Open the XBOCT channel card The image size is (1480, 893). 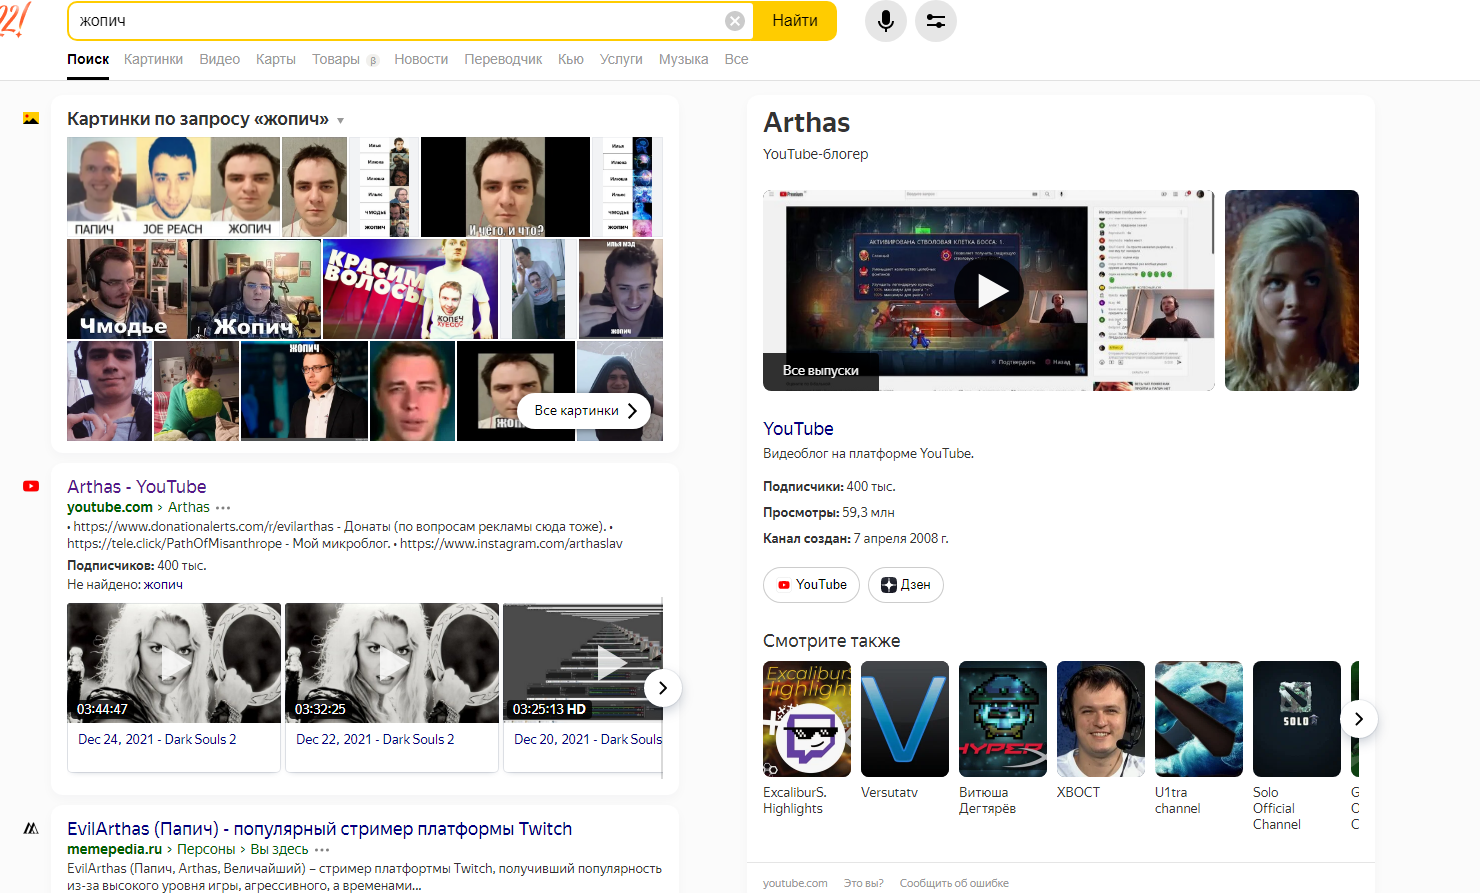(1101, 730)
